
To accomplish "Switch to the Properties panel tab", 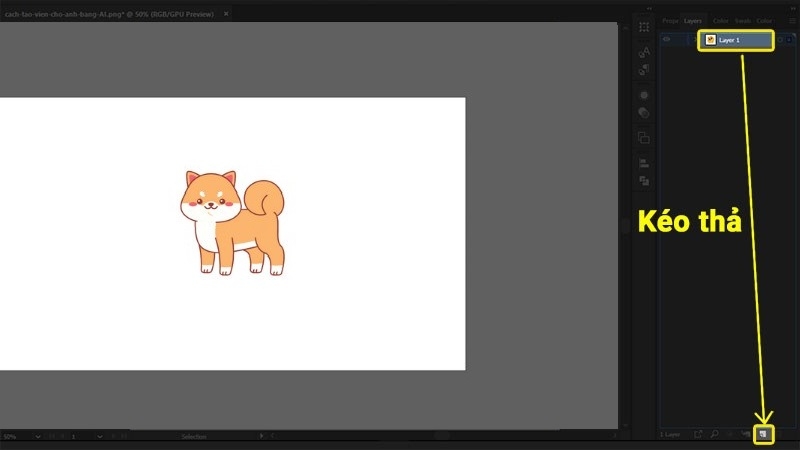I will click(670, 20).
